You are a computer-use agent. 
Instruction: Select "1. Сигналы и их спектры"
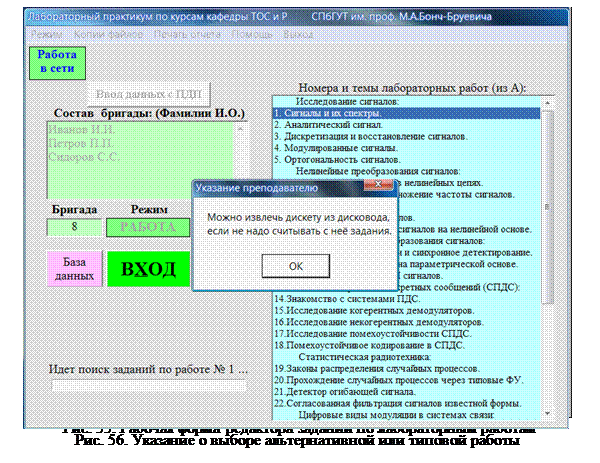406,113
